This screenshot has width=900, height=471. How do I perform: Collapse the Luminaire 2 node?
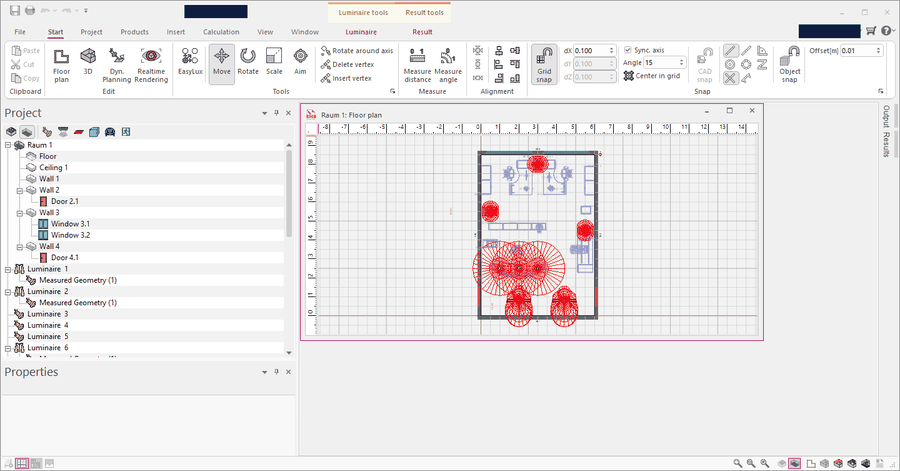[x=8, y=291]
